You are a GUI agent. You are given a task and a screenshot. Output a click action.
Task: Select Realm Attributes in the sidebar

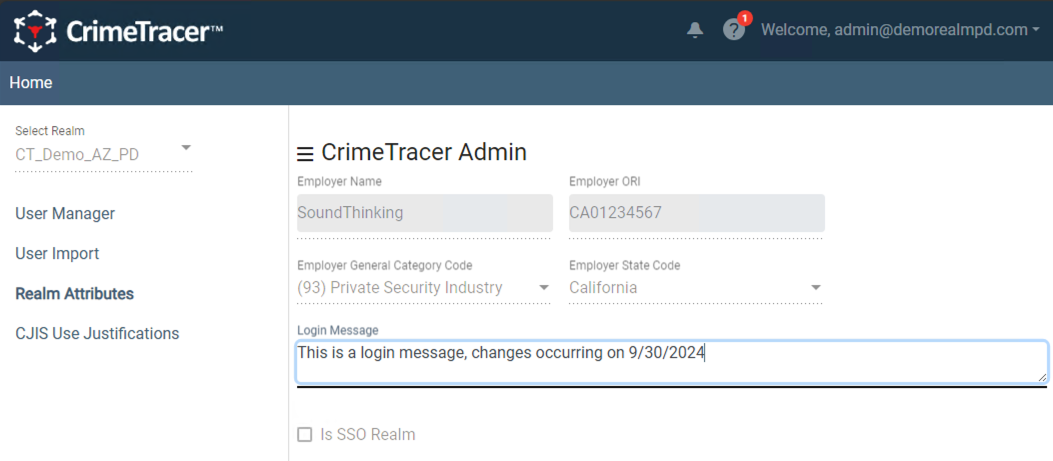pos(75,294)
